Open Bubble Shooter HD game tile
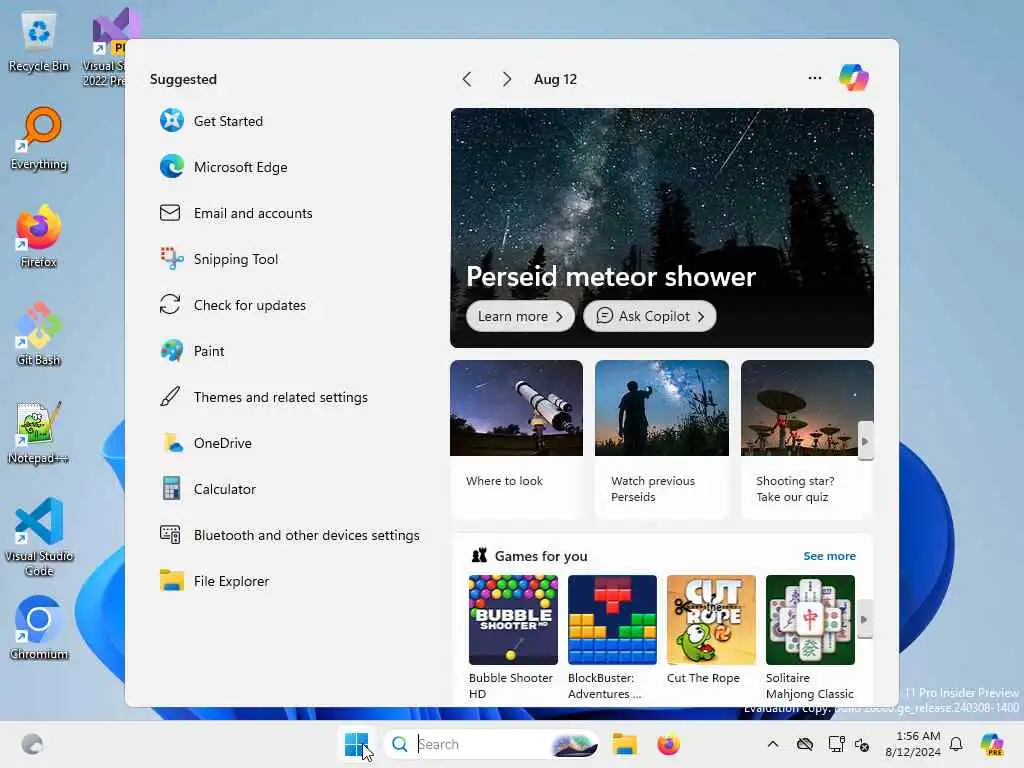 (x=513, y=637)
